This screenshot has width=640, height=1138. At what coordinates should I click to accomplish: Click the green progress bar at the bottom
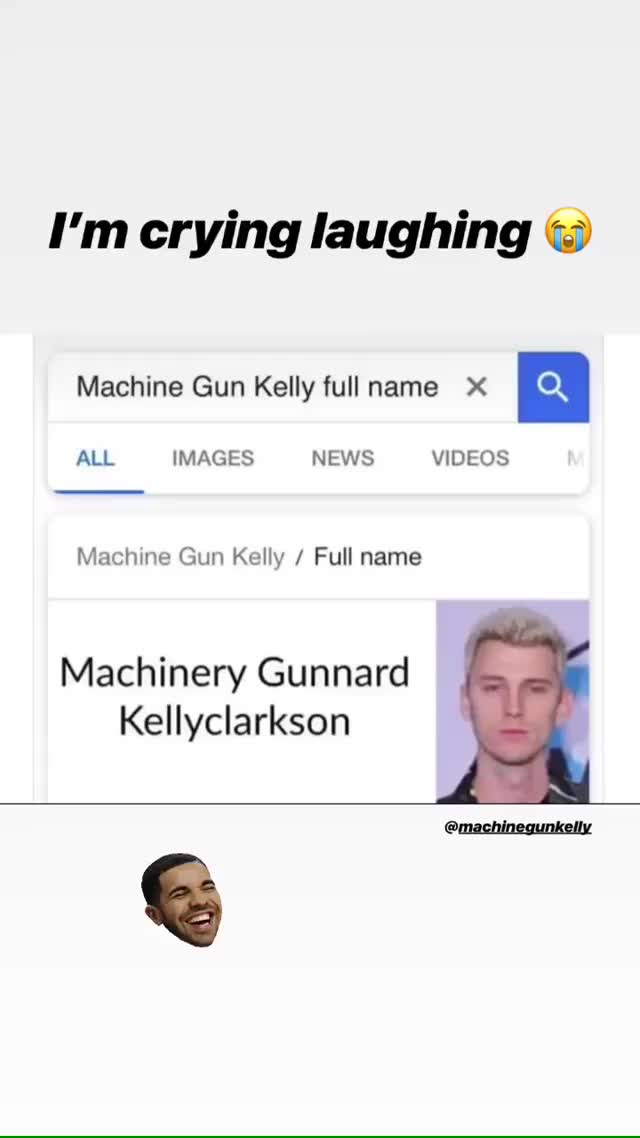click(x=320, y=1136)
